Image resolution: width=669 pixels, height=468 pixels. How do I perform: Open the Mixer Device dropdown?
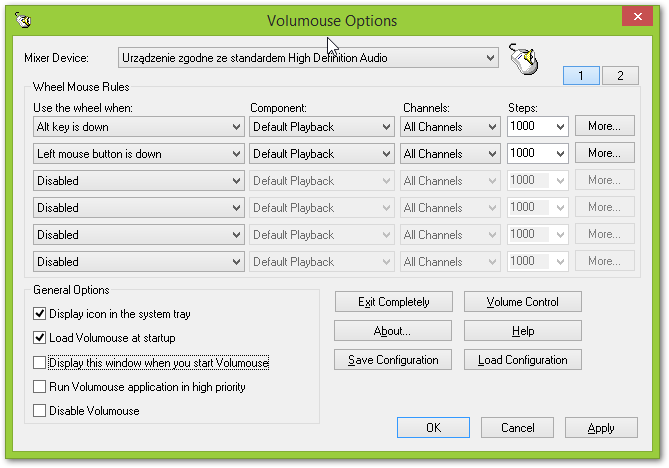(308, 58)
